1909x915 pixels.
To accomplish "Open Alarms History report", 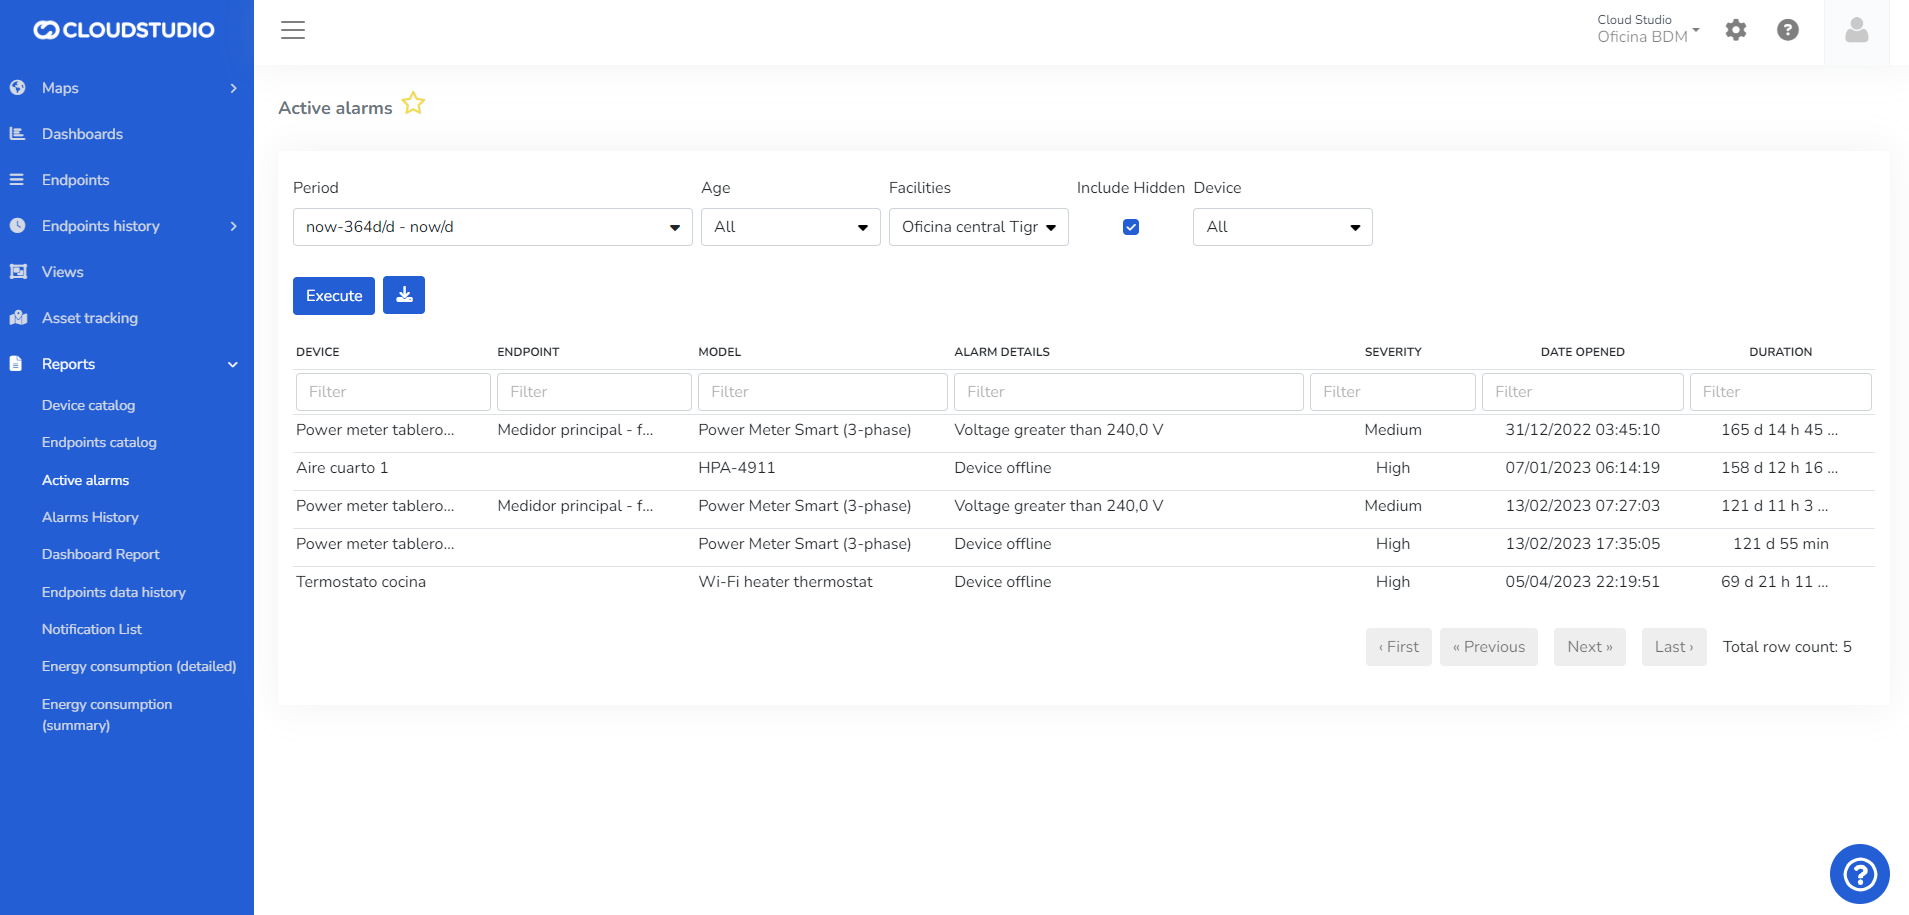I will point(90,517).
